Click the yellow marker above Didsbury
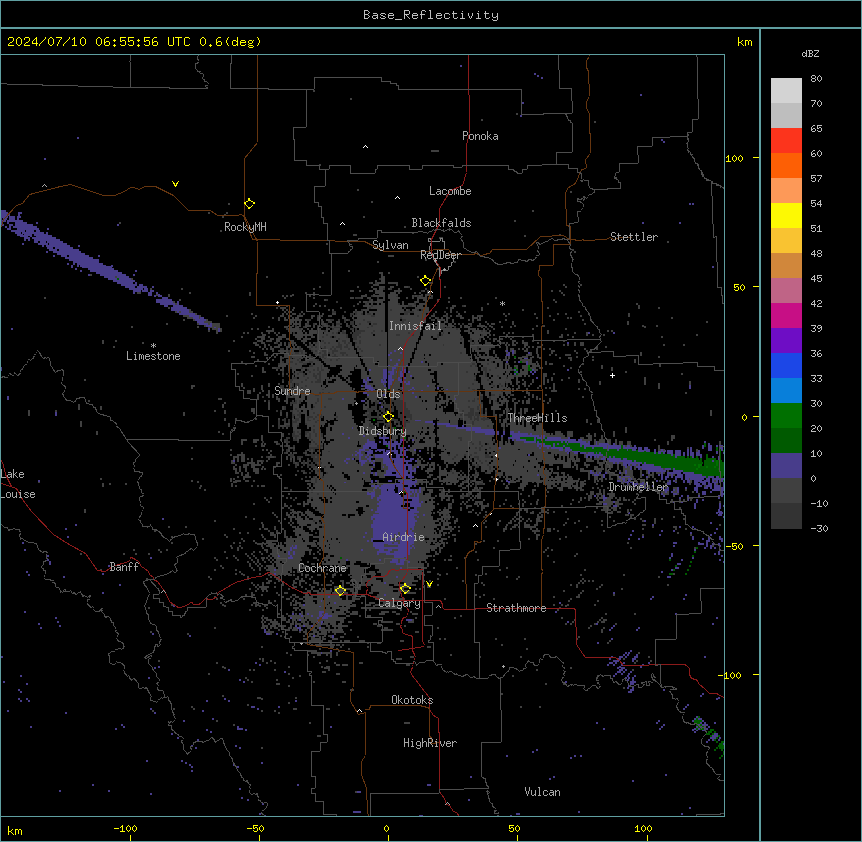Screen dimensions: 862x842 click(388, 416)
